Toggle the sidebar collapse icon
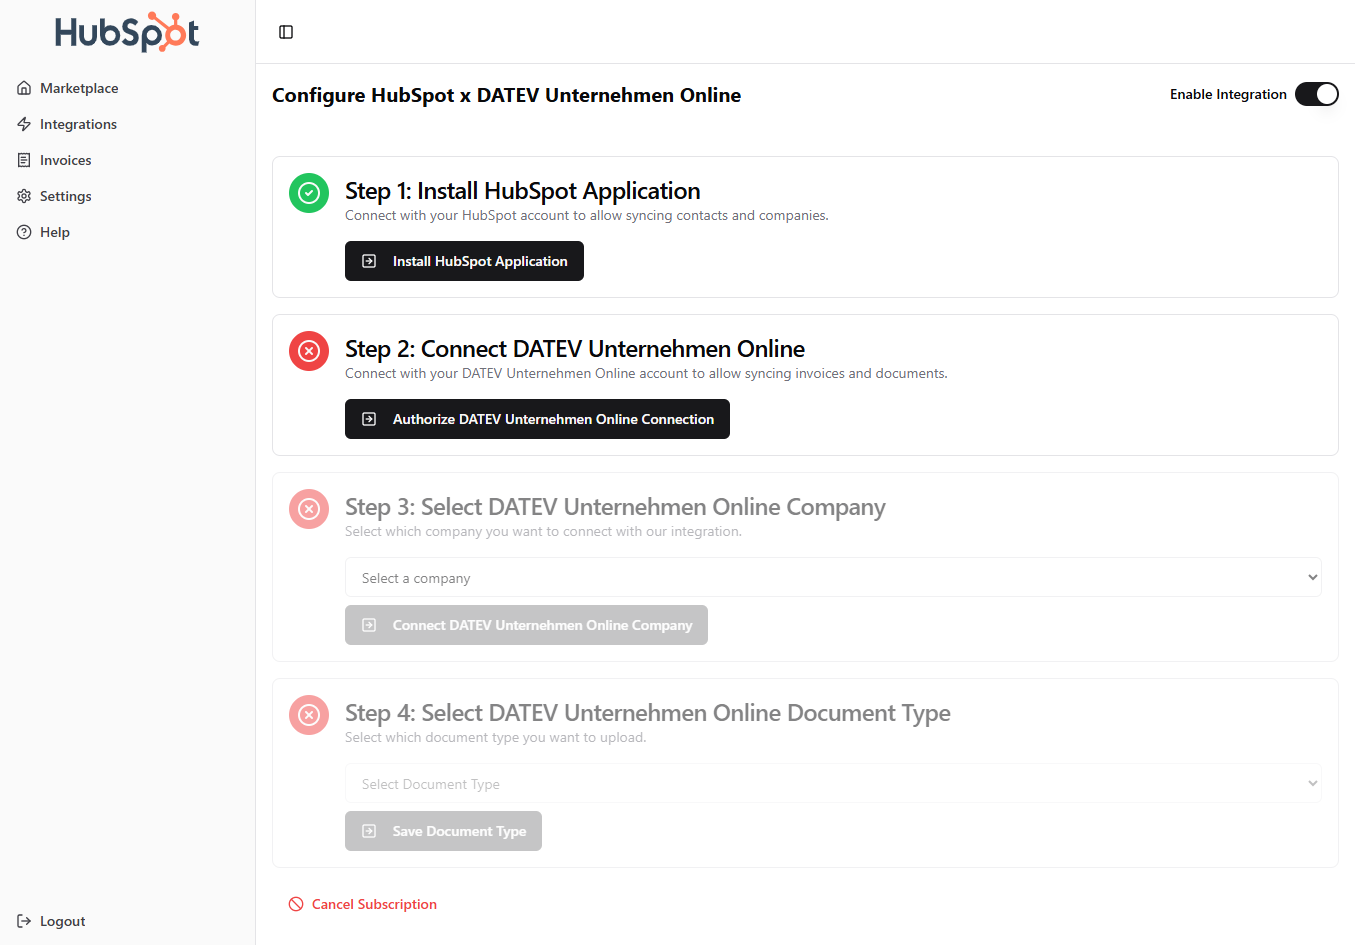This screenshot has width=1355, height=945. 286,32
